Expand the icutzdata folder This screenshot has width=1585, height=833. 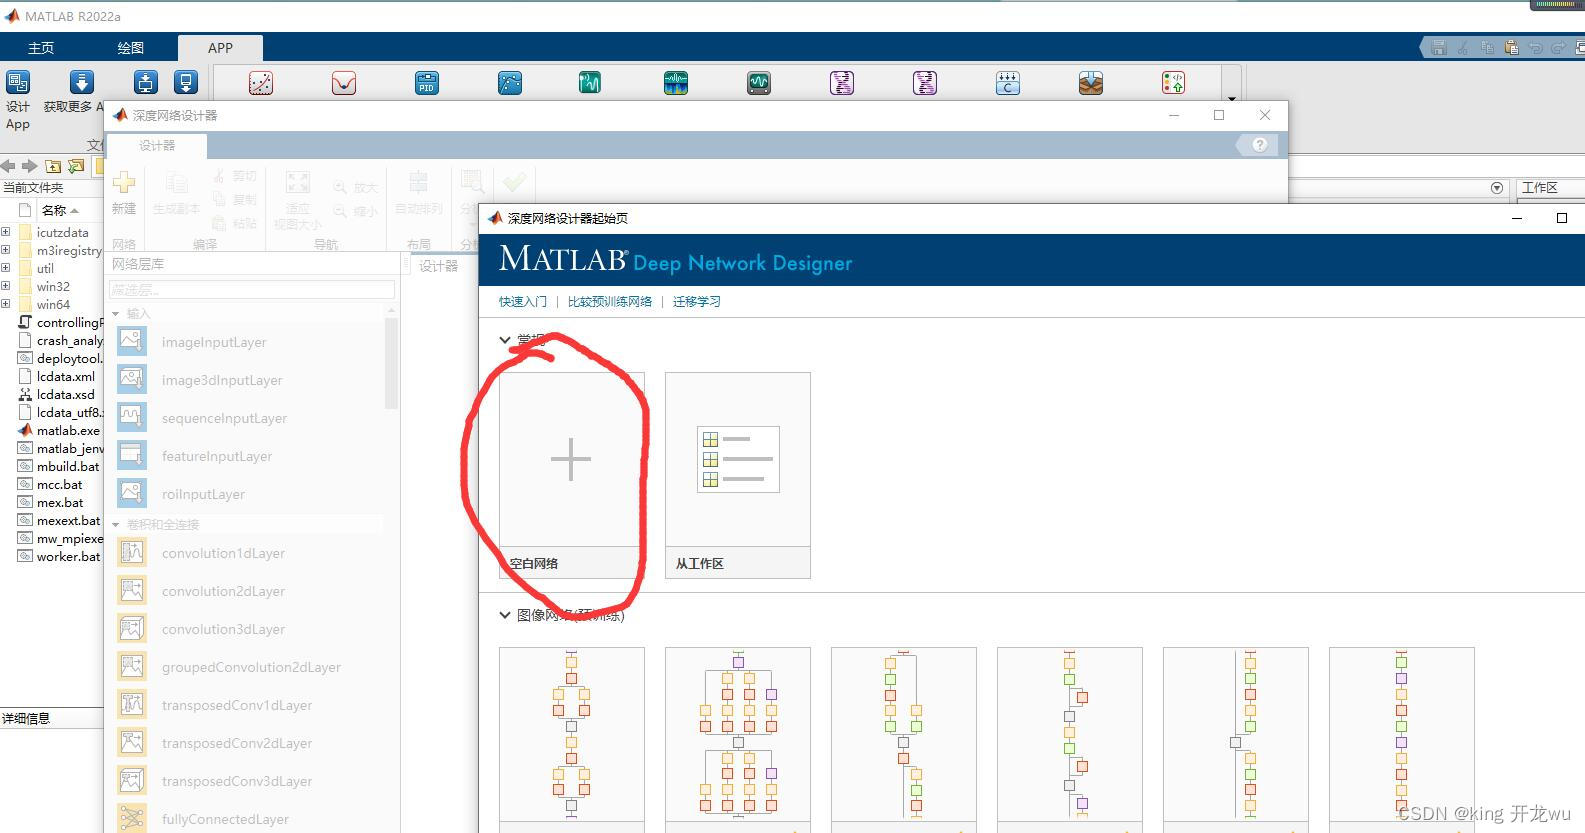coord(6,232)
